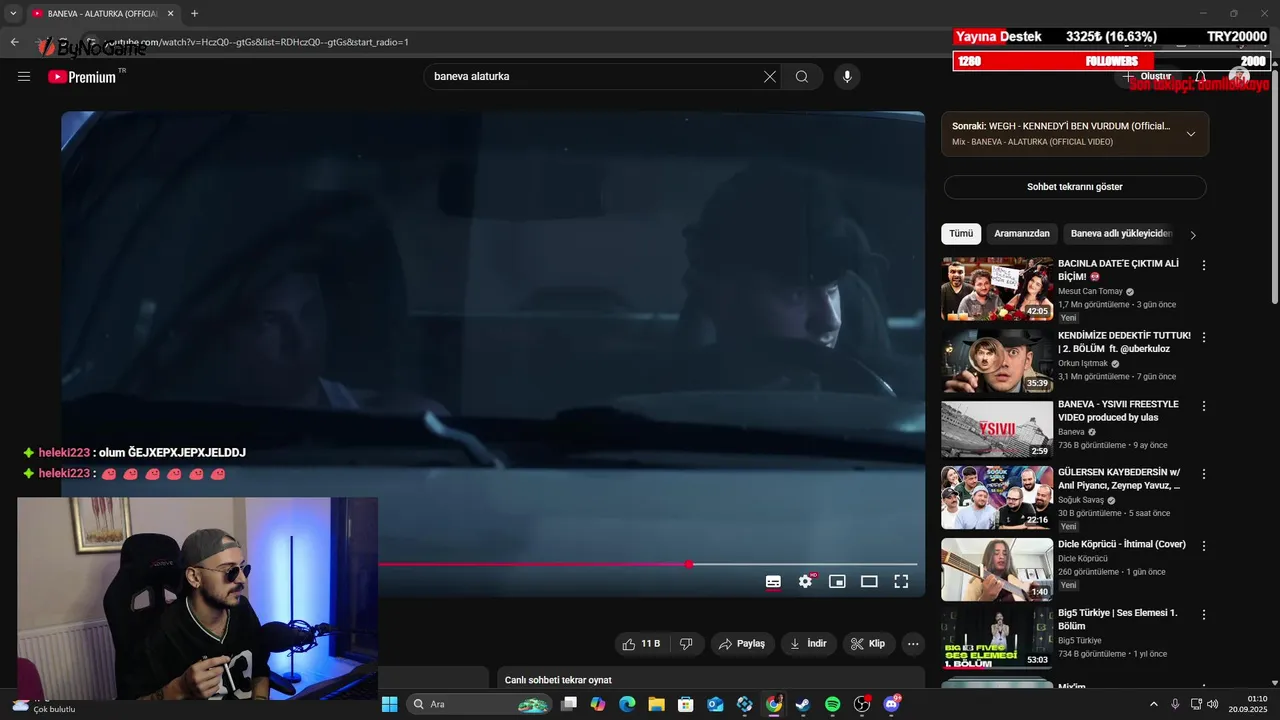
Task: Visit Orkun Işıtmak channel
Action: tap(1083, 364)
